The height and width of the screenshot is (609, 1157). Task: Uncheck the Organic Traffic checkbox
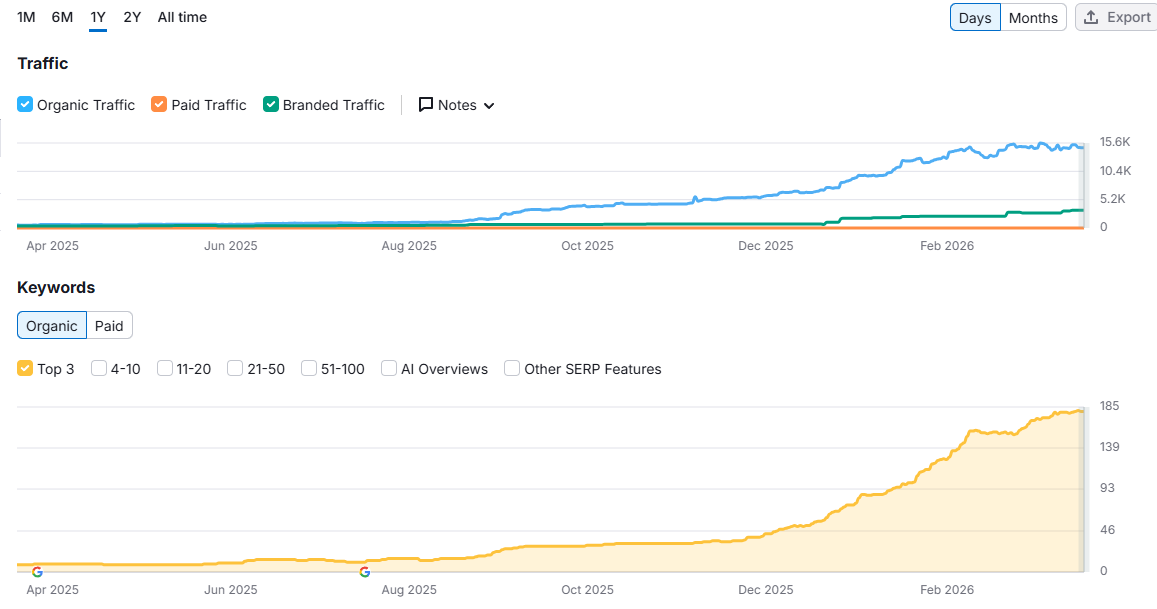click(x=25, y=105)
